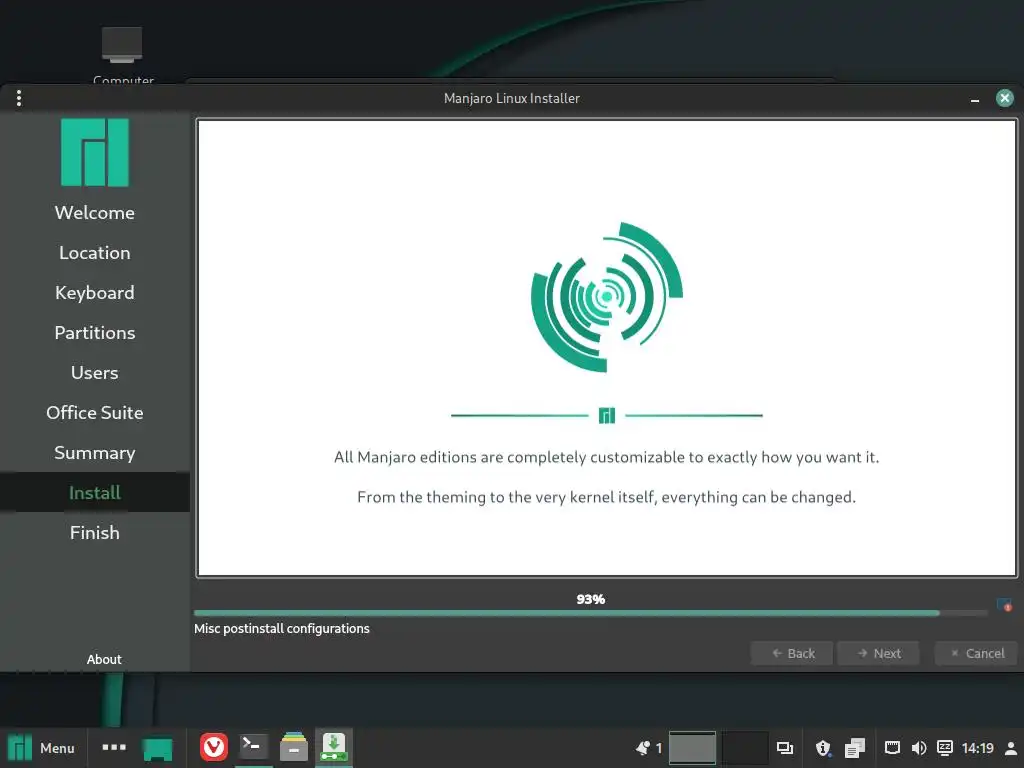
Task: Select the Install step in the sidebar
Action: pyautogui.click(x=95, y=492)
